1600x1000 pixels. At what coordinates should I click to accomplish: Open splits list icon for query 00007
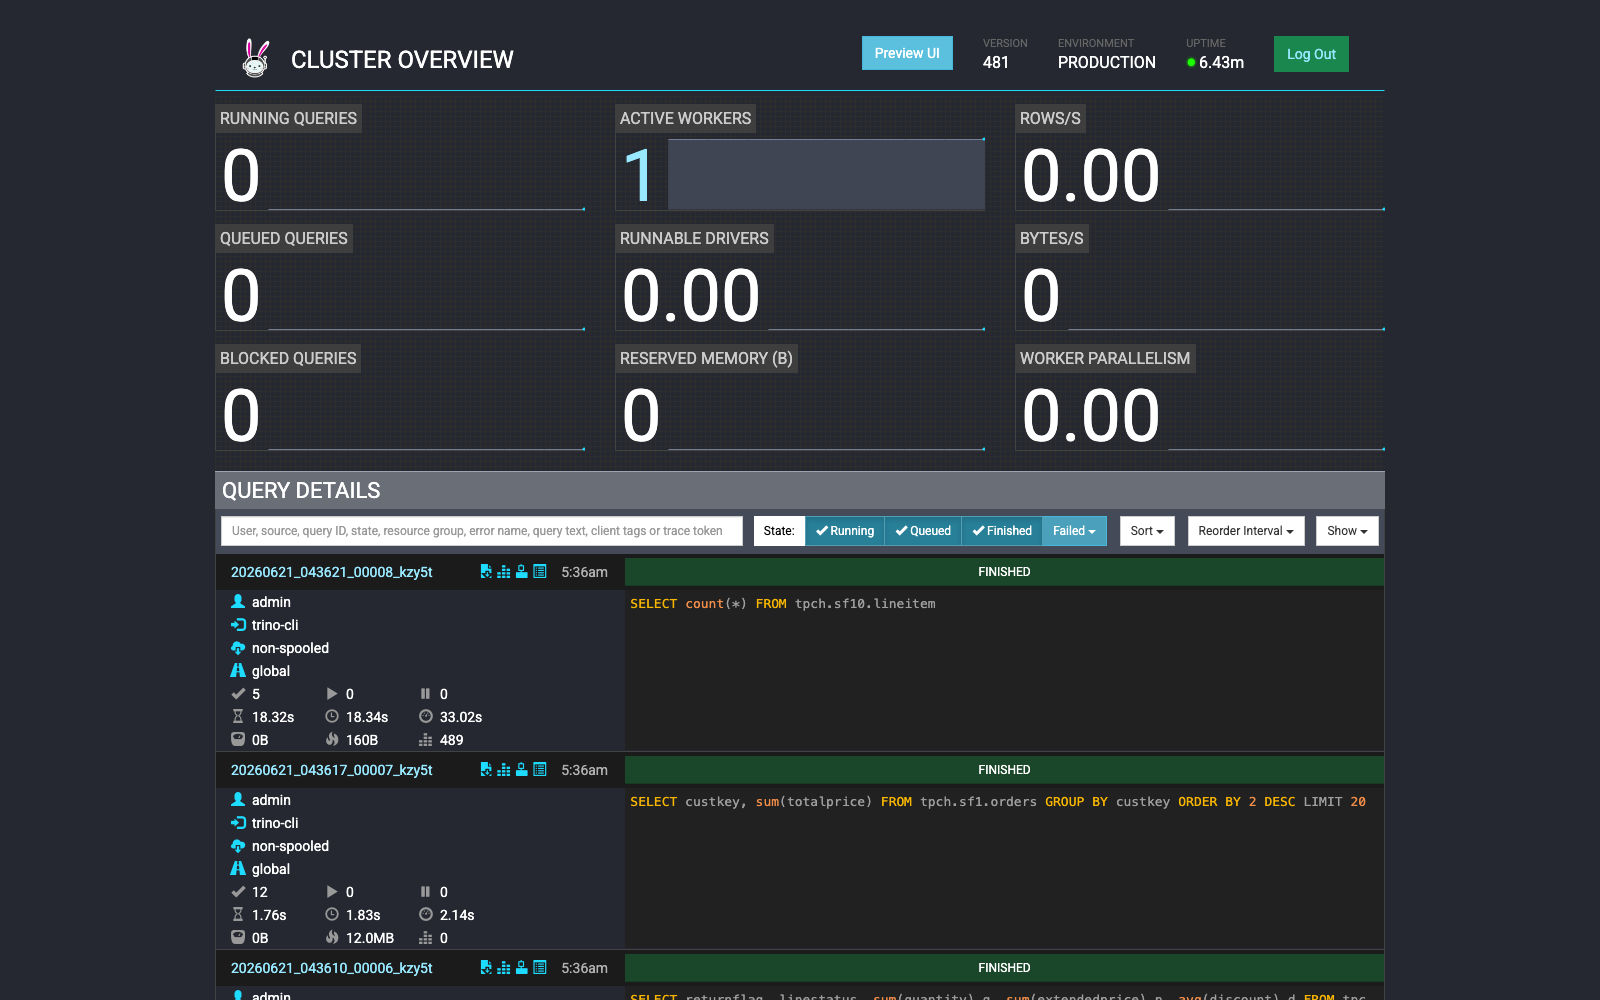pos(540,770)
